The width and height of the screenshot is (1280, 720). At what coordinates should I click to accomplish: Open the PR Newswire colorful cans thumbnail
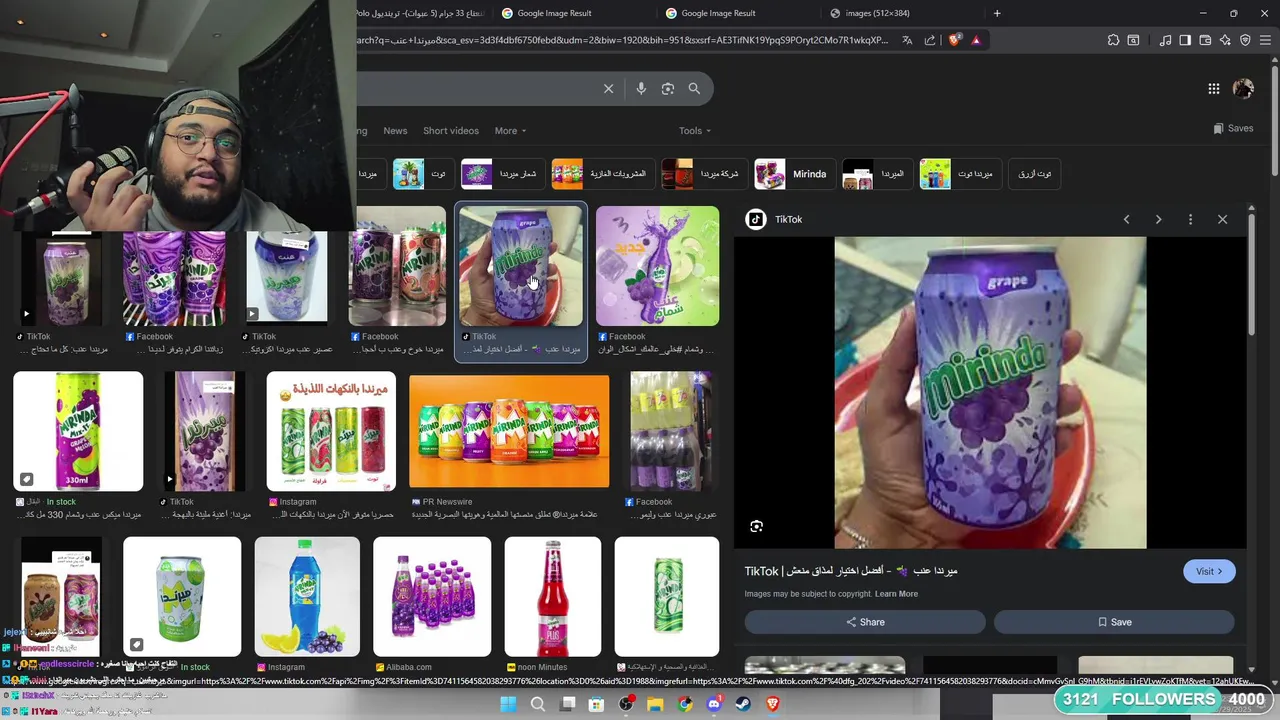coord(509,431)
